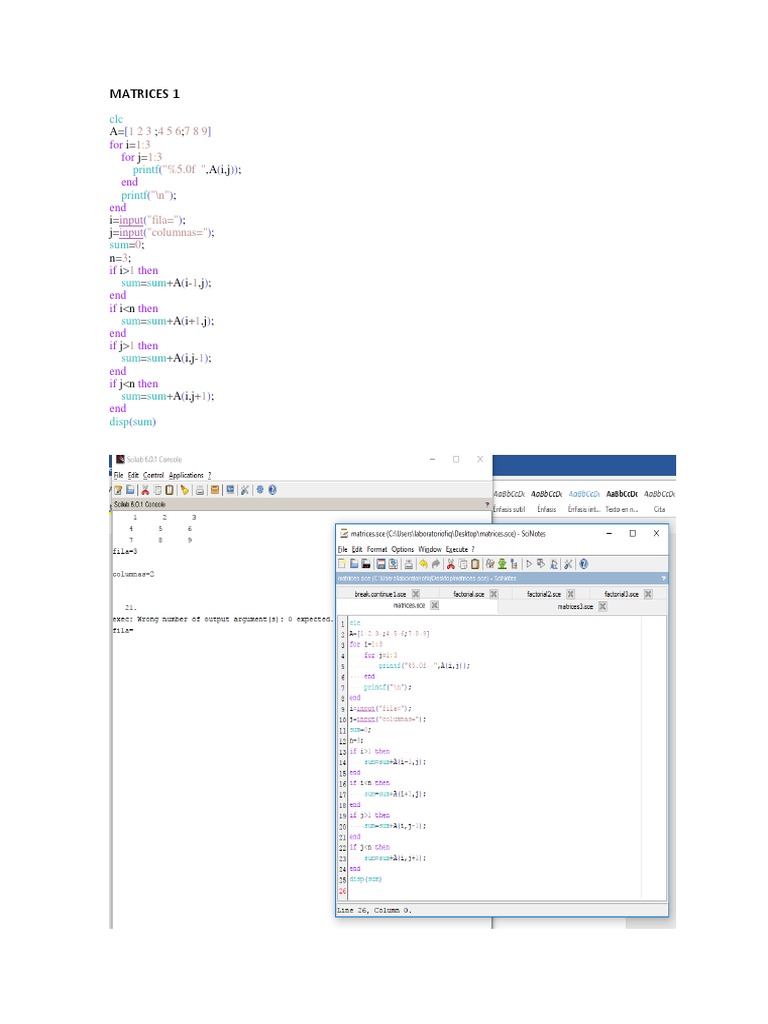Screen dimensions: 768x1024
Task: Maximize the SciNotes window
Action: 632,534
